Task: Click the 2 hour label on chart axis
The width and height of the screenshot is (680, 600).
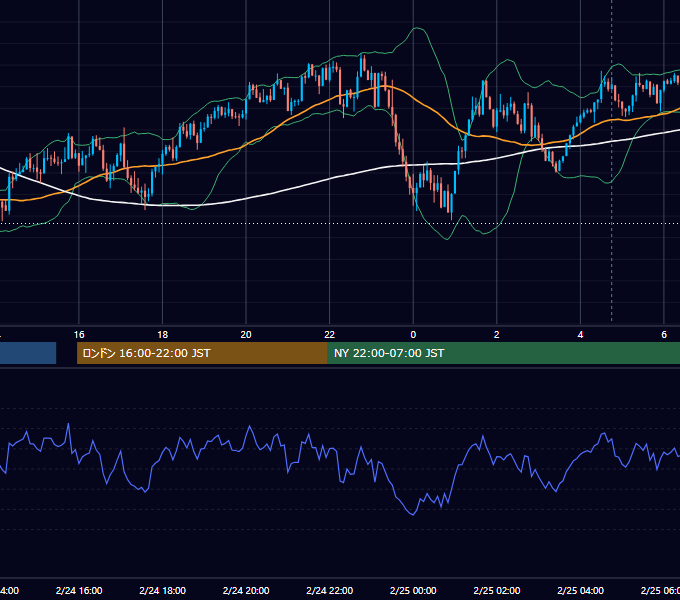Action: (497, 334)
